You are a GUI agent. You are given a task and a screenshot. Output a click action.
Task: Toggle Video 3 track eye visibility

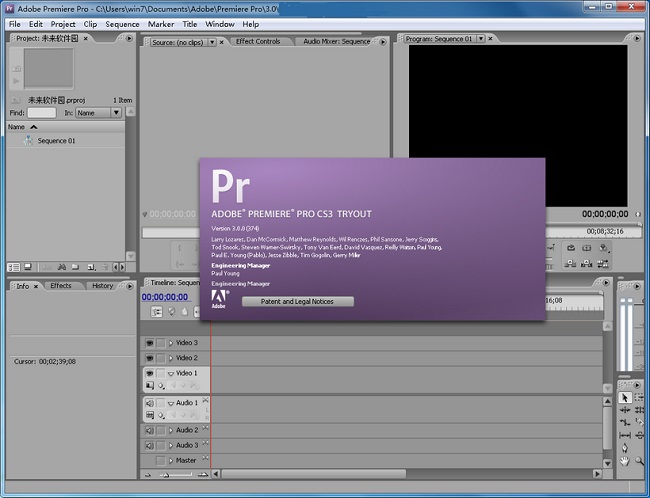pos(149,343)
